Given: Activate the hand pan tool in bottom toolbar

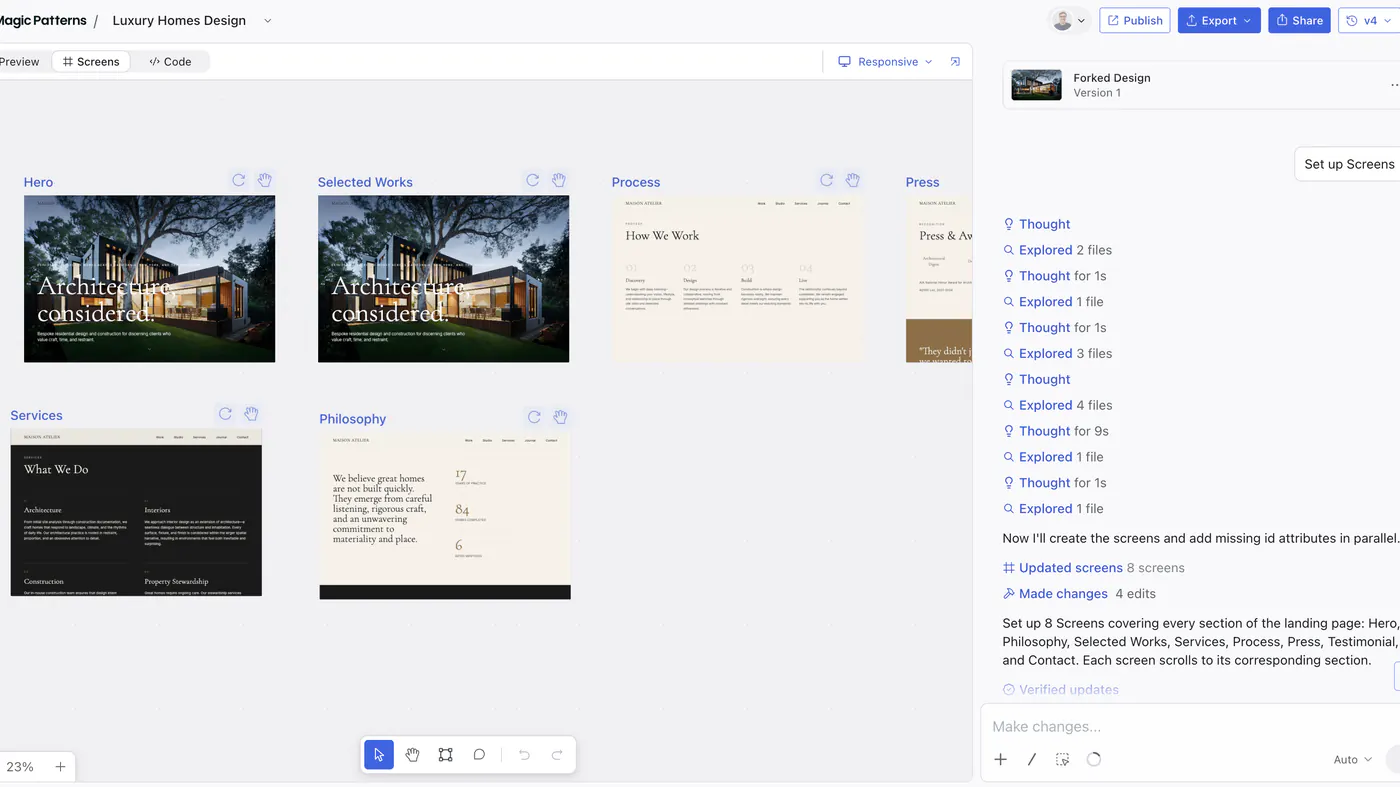Looking at the screenshot, I should tap(412, 755).
